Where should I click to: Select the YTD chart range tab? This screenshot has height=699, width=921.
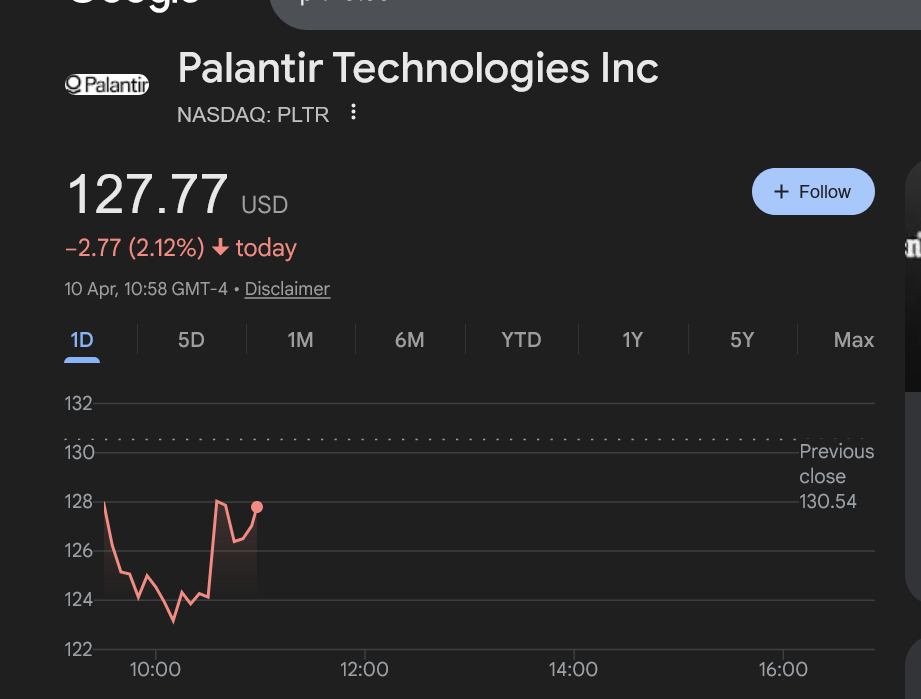click(521, 340)
